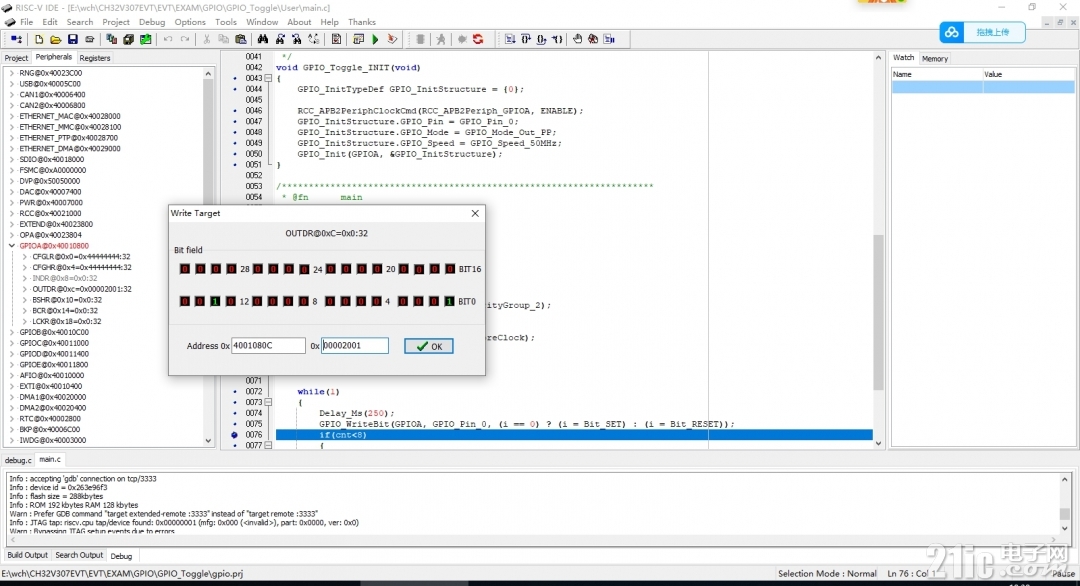This screenshot has width=1080, height=586.
Task: Open the Search Output tab
Action: point(79,555)
